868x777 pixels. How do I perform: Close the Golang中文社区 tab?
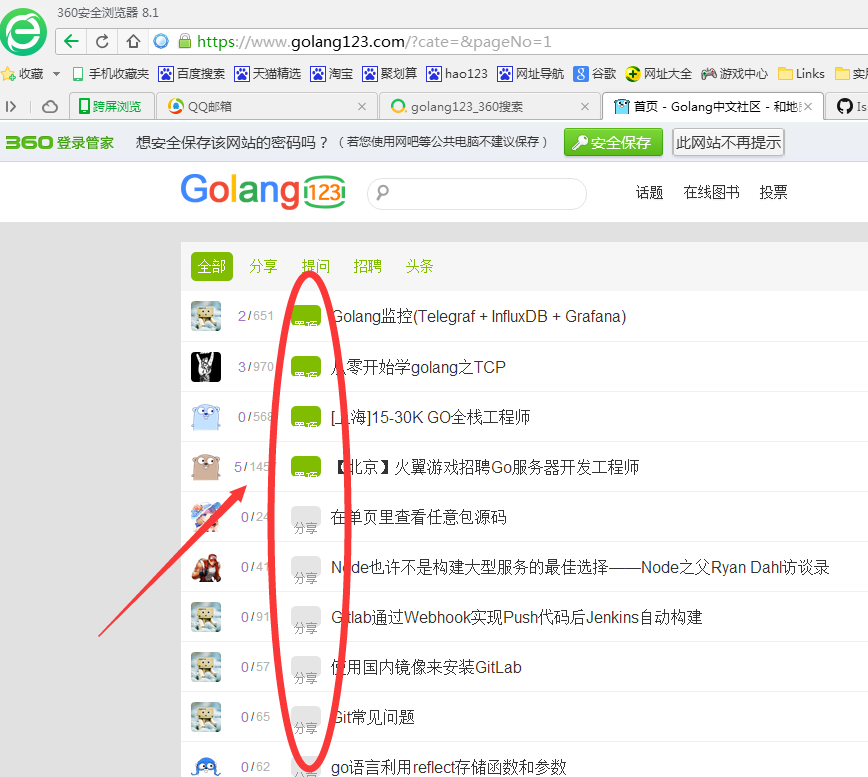click(808, 106)
